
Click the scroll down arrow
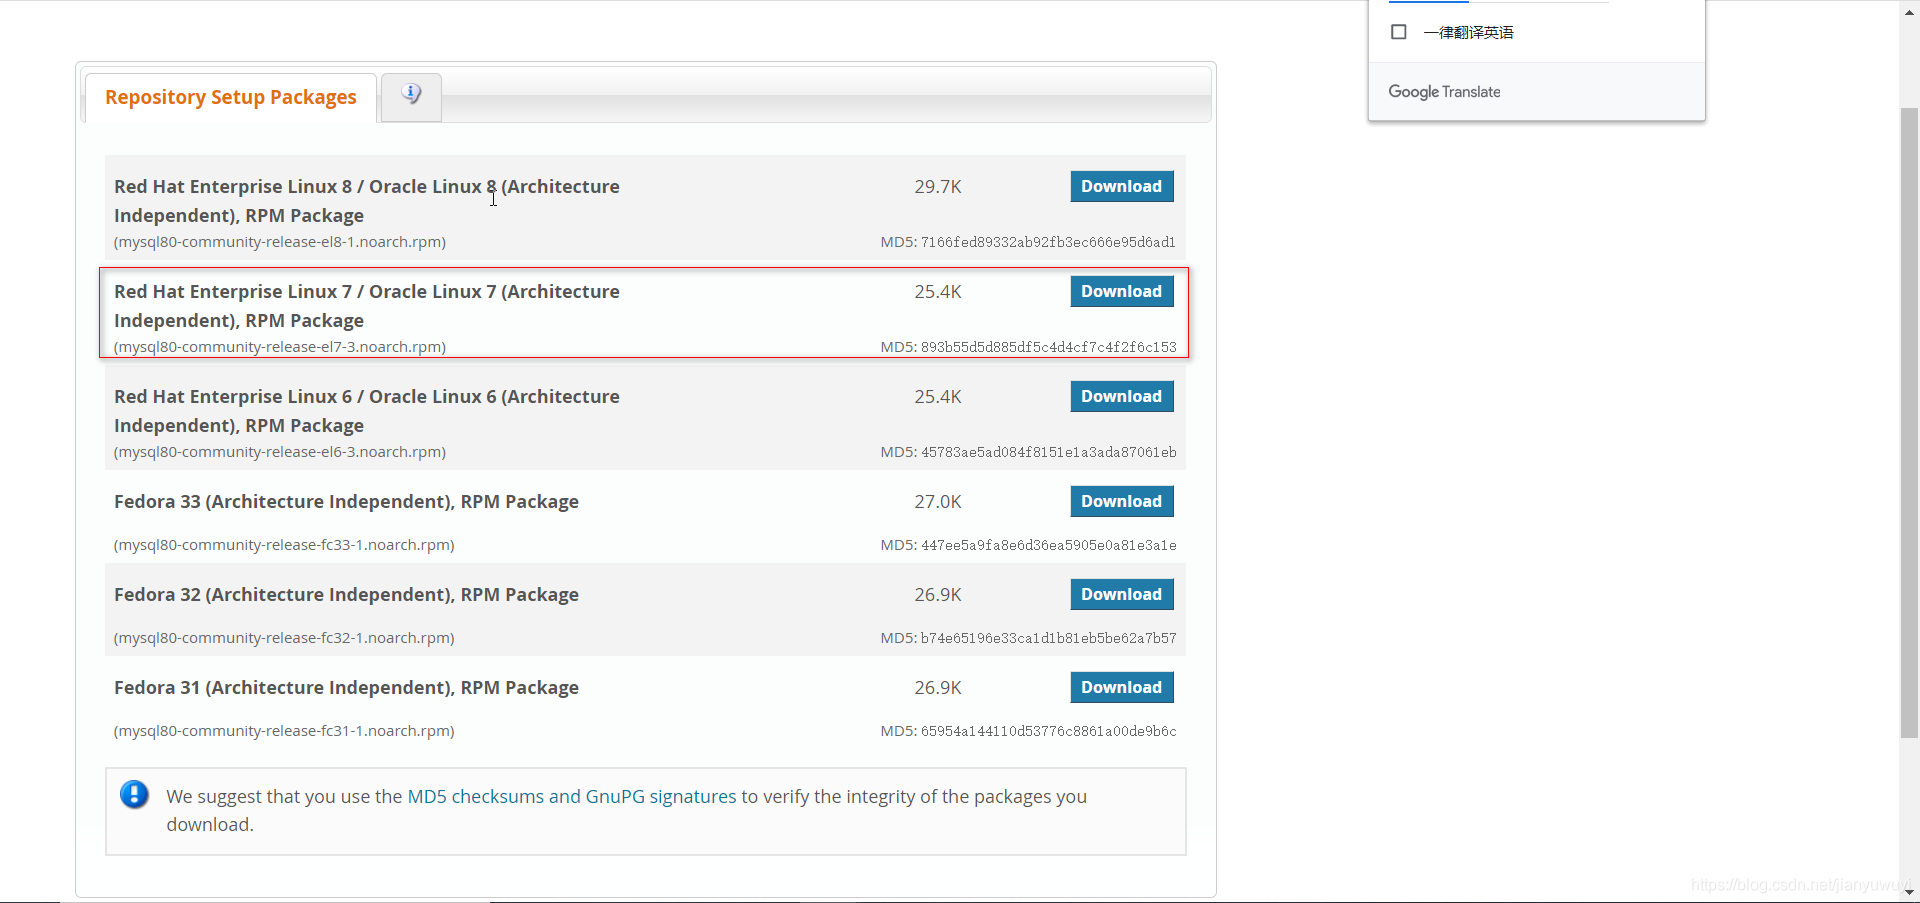coord(1909,892)
